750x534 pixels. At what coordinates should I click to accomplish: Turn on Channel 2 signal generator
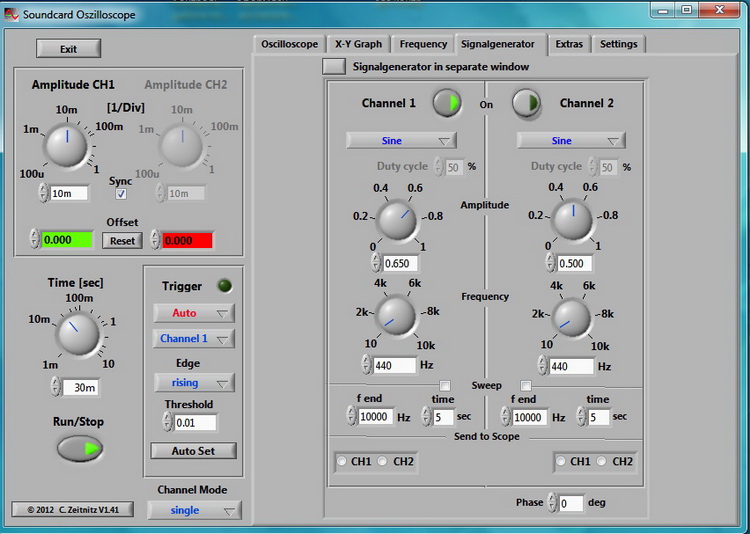(x=526, y=103)
